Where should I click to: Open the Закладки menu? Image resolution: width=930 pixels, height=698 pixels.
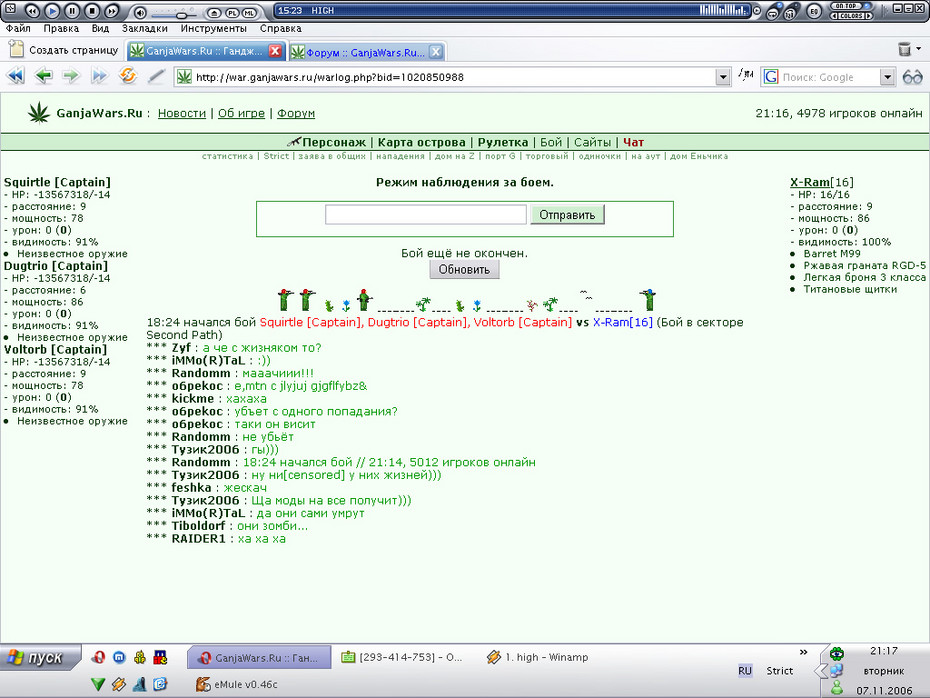(x=145, y=28)
